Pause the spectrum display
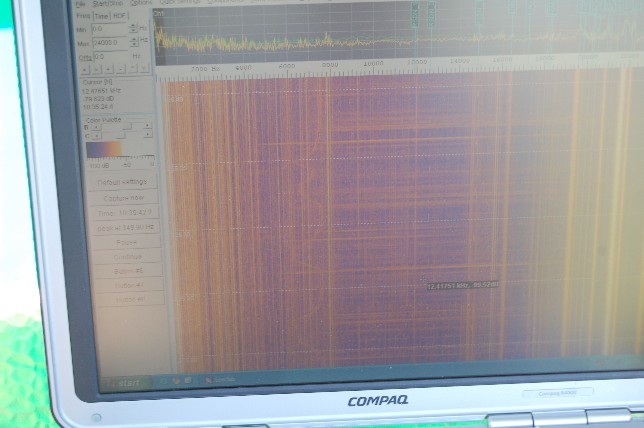644x428 pixels. (x=126, y=242)
